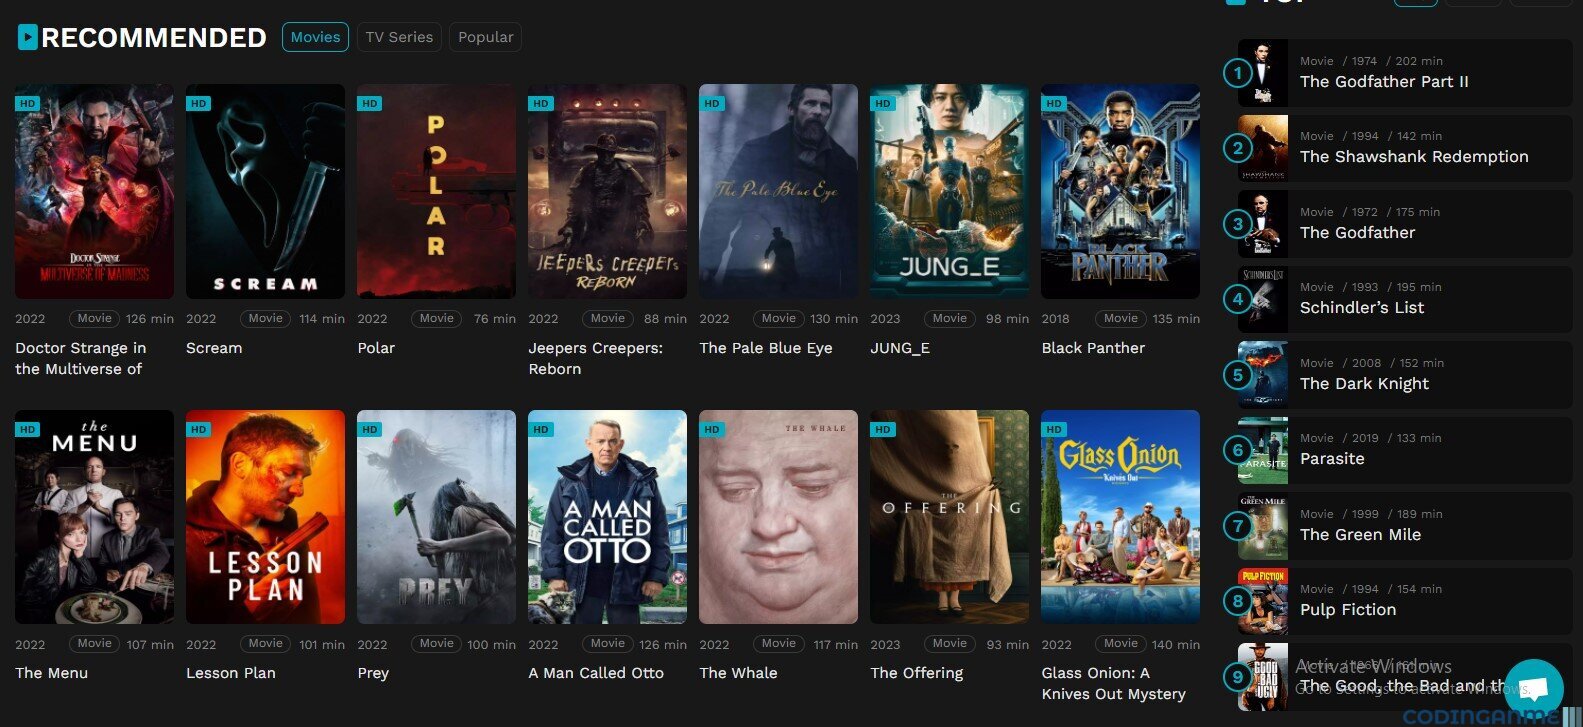Switch to the Popular tab
Image resolution: width=1583 pixels, height=727 pixels.
(485, 37)
